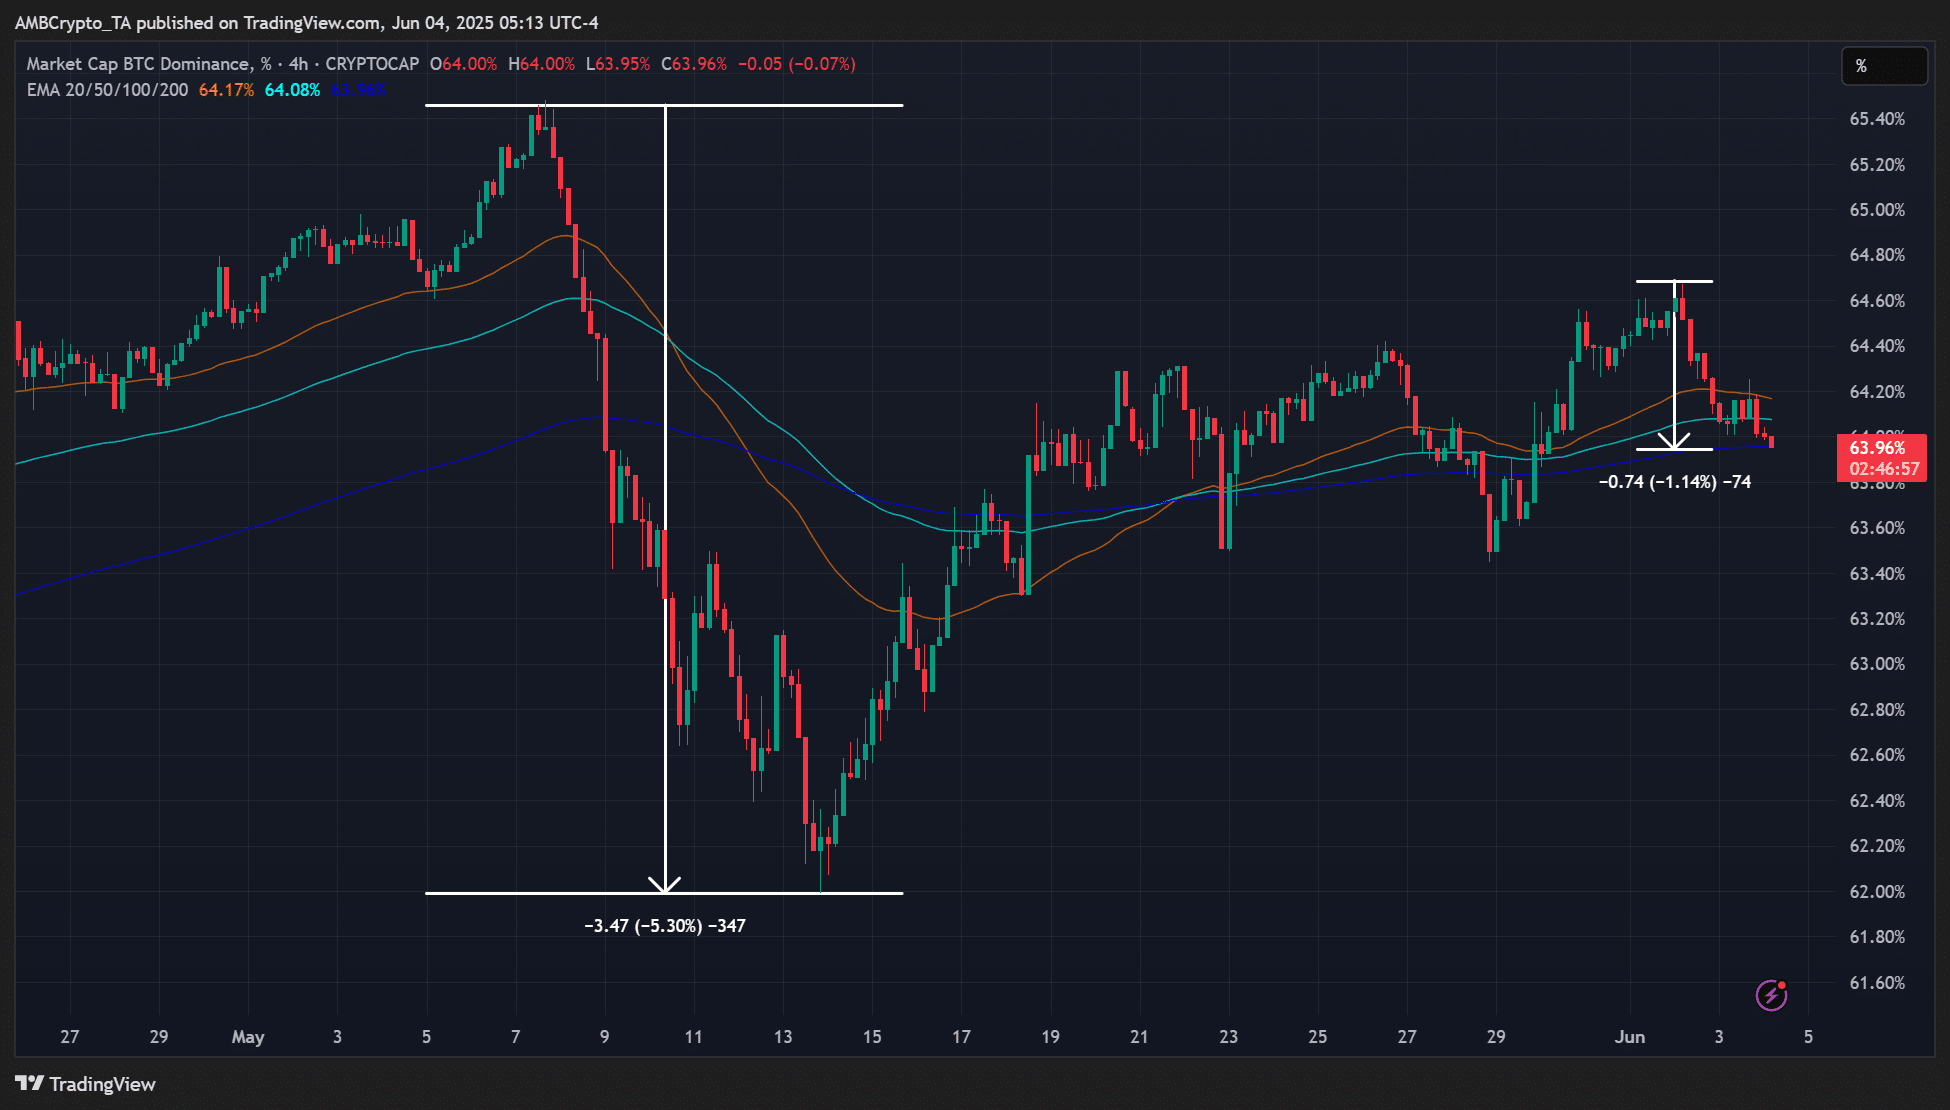Viewport: 1950px width, 1110px height.
Task: Click the orange EMA value 64.17%
Action: pos(226,90)
